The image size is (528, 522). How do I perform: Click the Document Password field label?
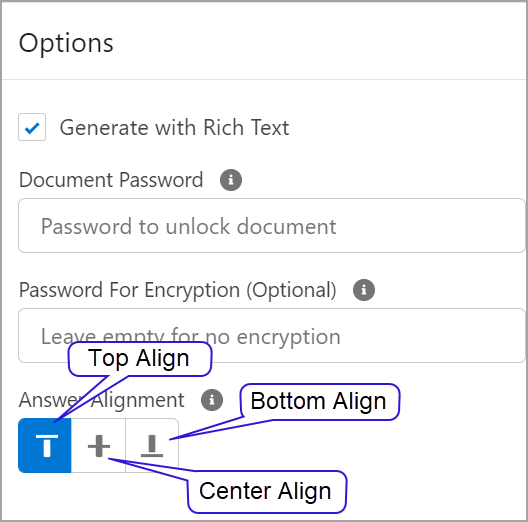pos(111,180)
